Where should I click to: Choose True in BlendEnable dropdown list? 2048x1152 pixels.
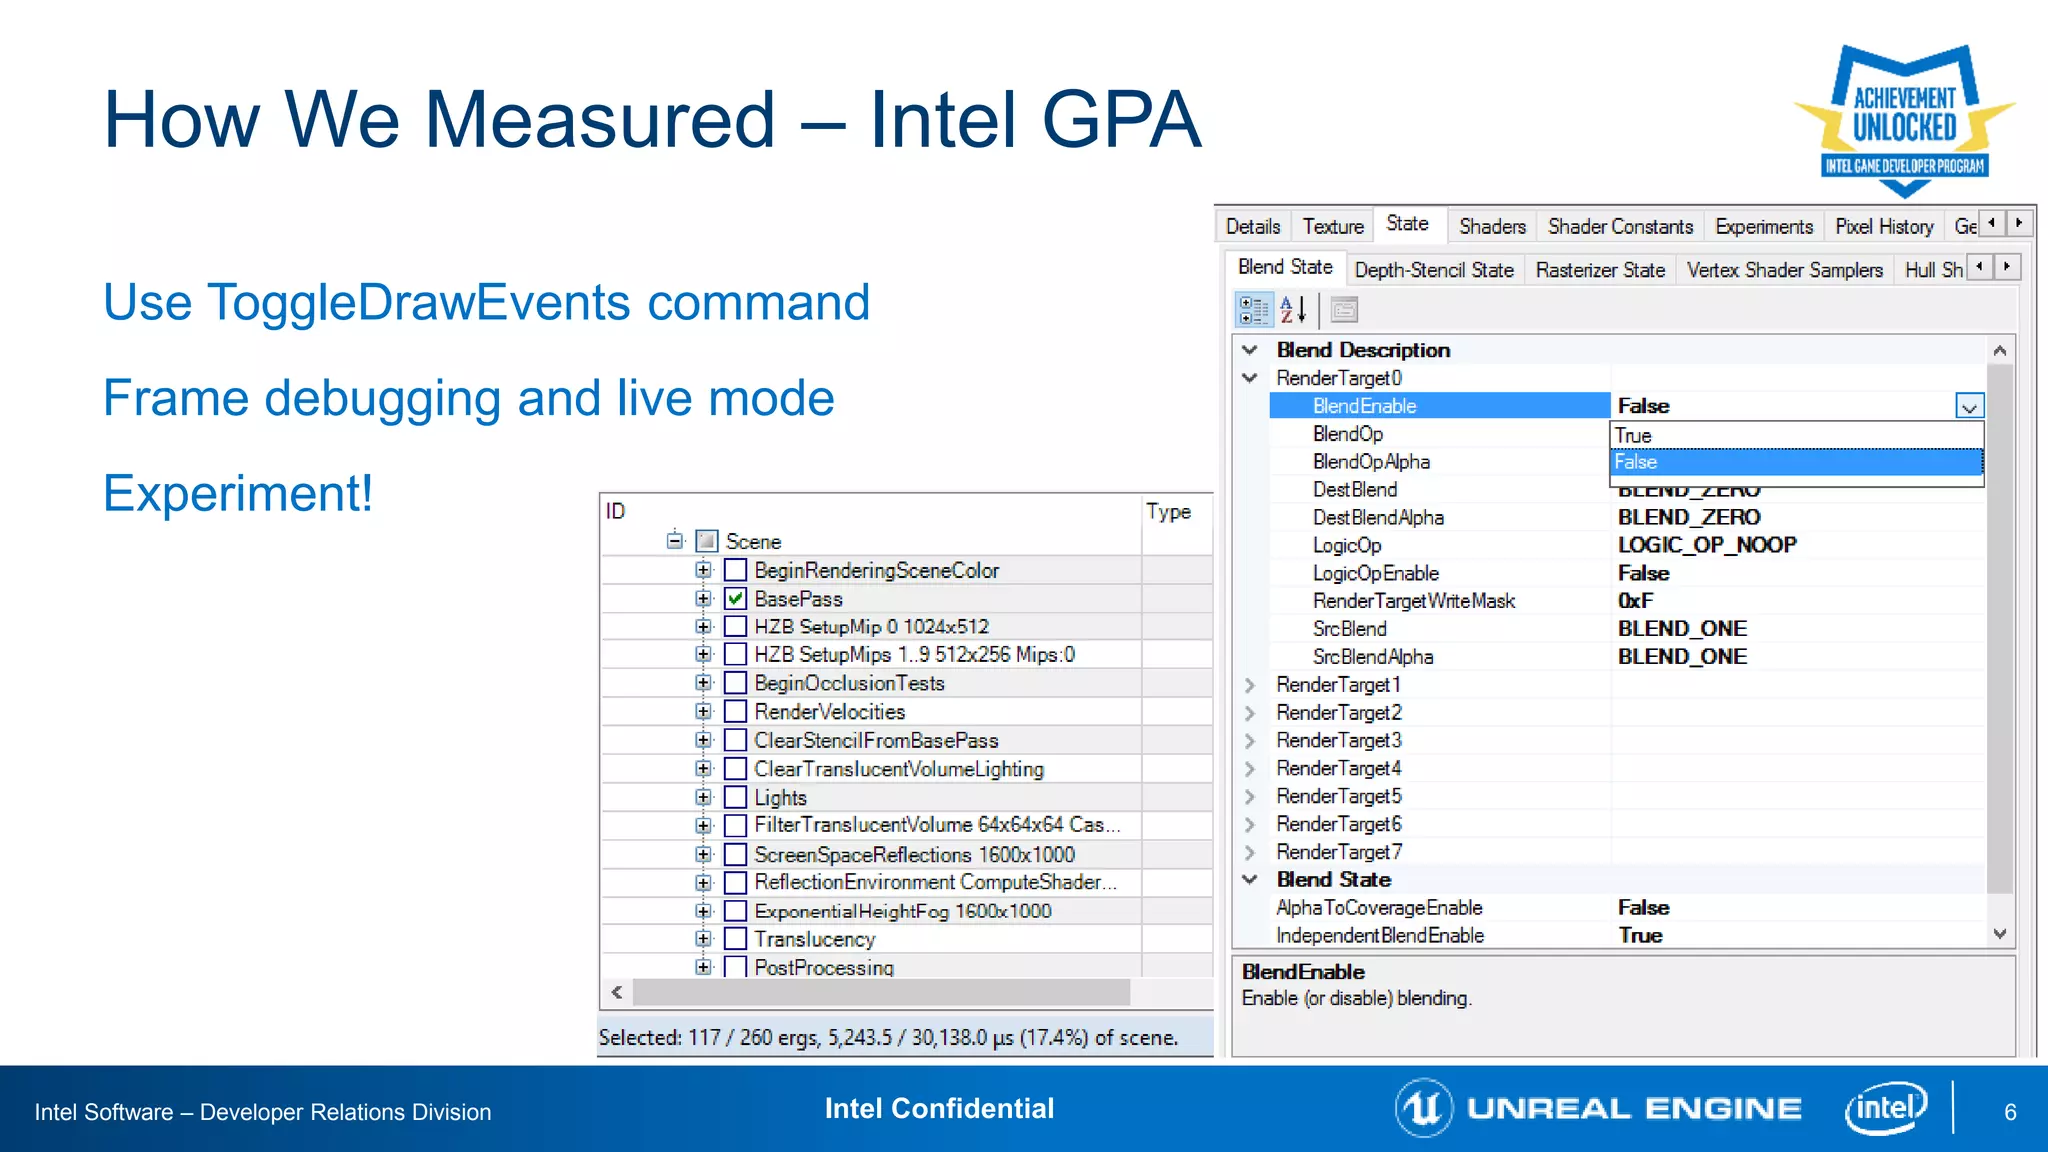tap(1796, 436)
